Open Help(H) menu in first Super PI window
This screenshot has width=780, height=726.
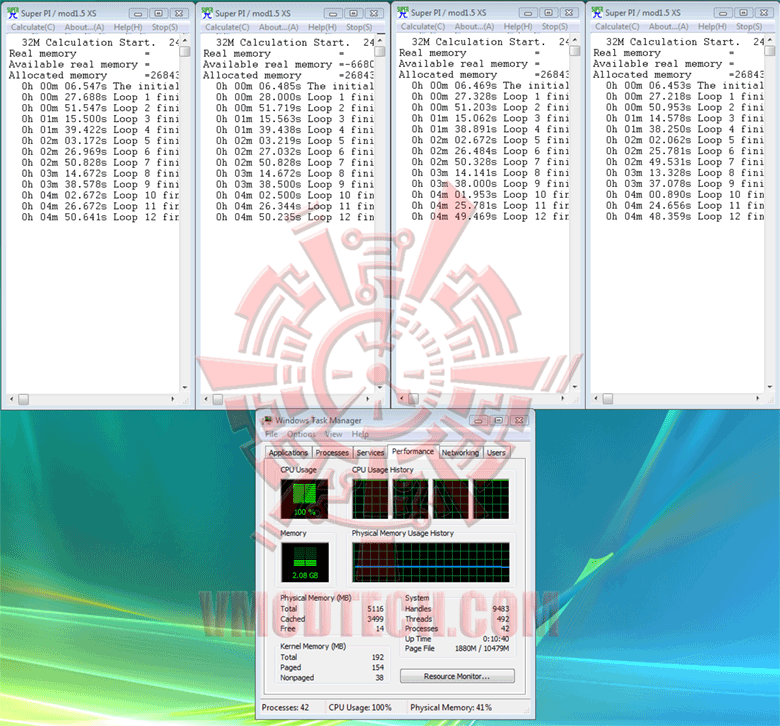point(128,27)
